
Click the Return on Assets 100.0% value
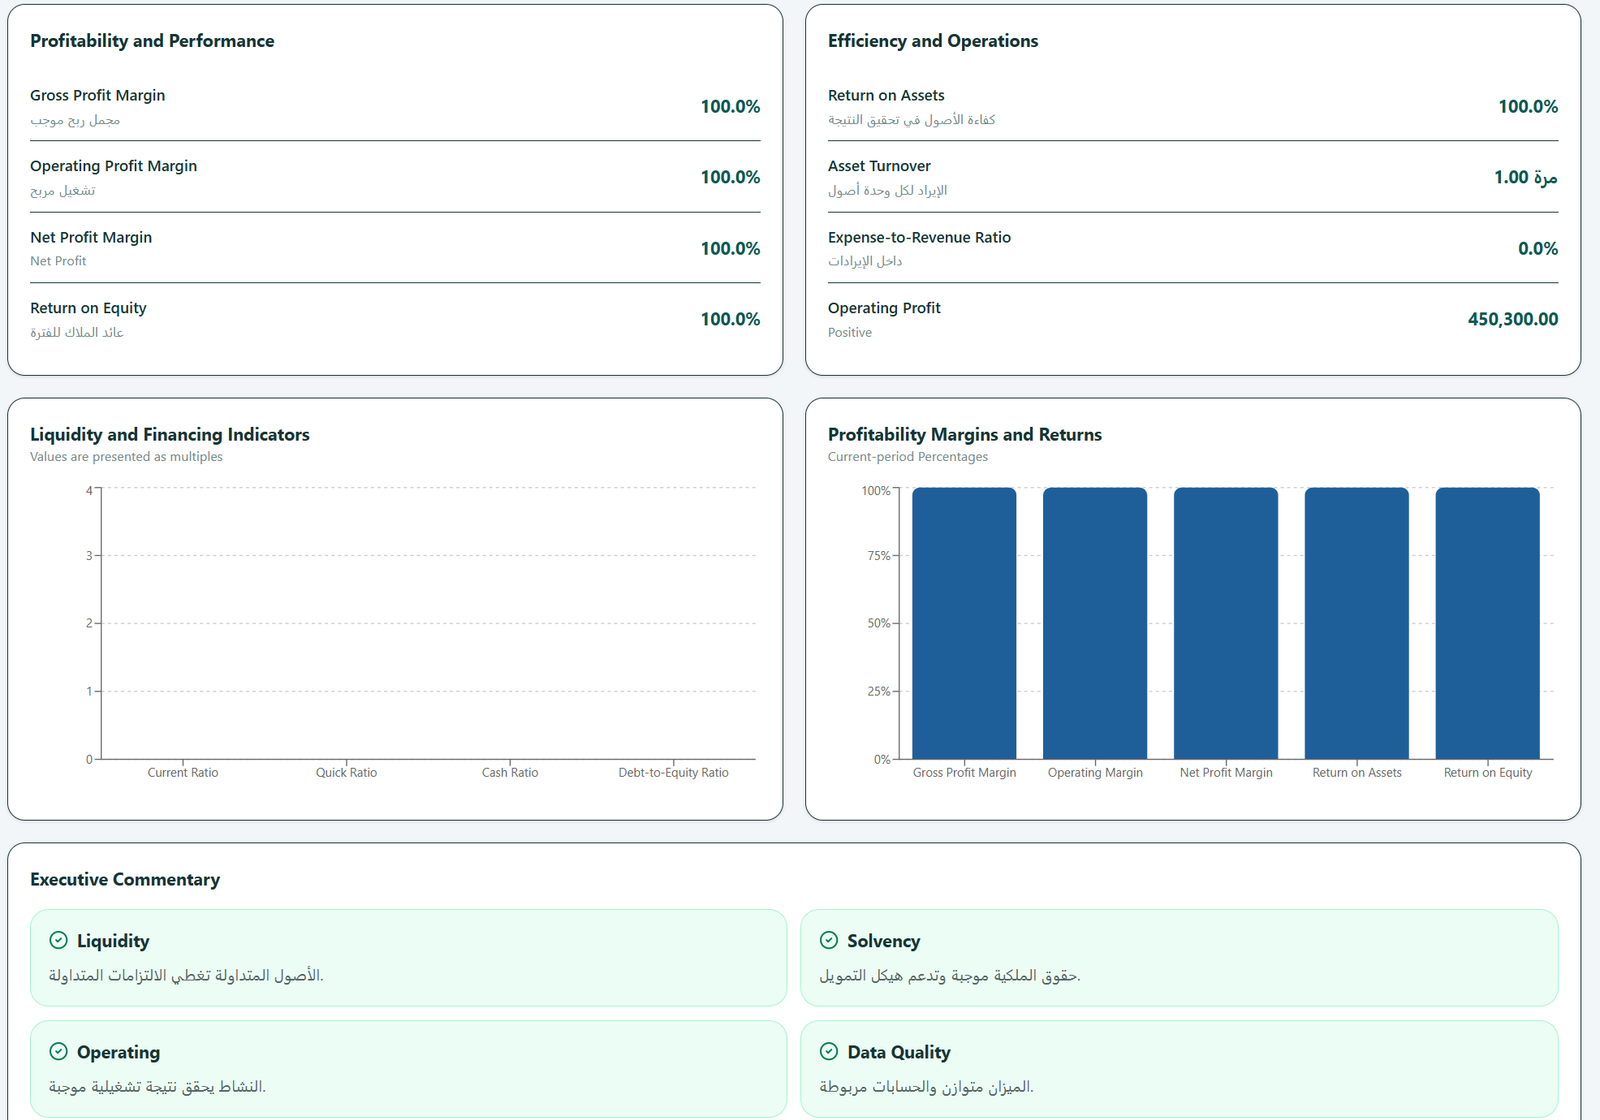[1528, 107]
